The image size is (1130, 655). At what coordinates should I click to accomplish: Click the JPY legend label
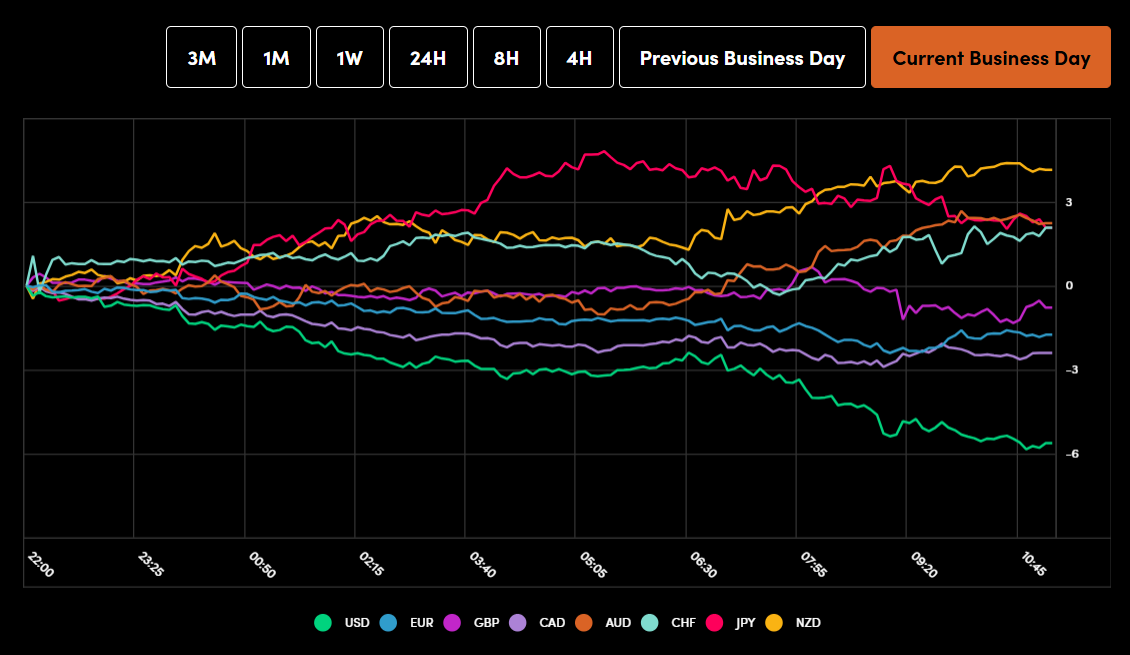click(745, 623)
